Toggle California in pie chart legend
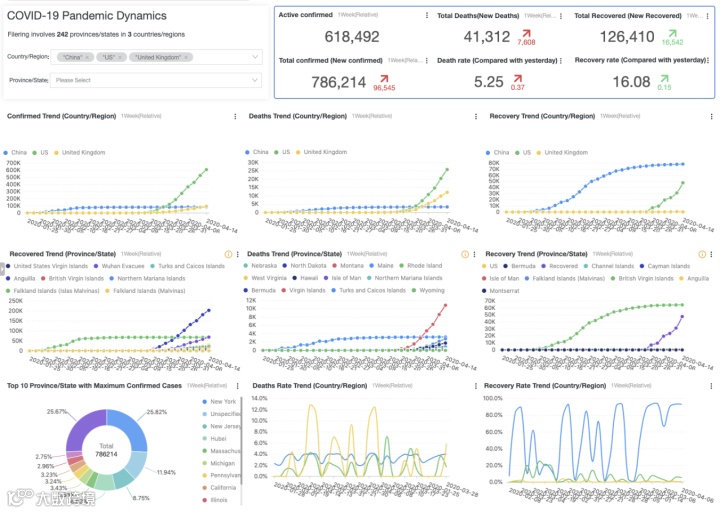 (219, 488)
